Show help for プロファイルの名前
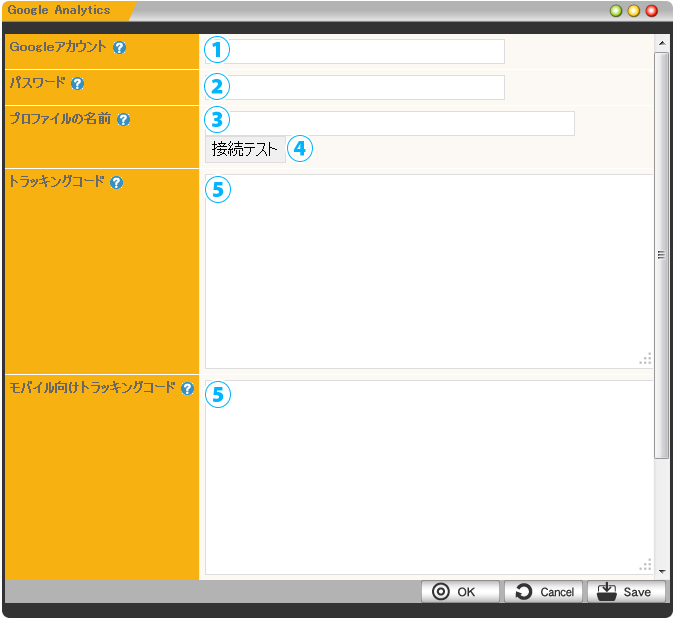675x618 pixels. pyautogui.click(x=124, y=119)
